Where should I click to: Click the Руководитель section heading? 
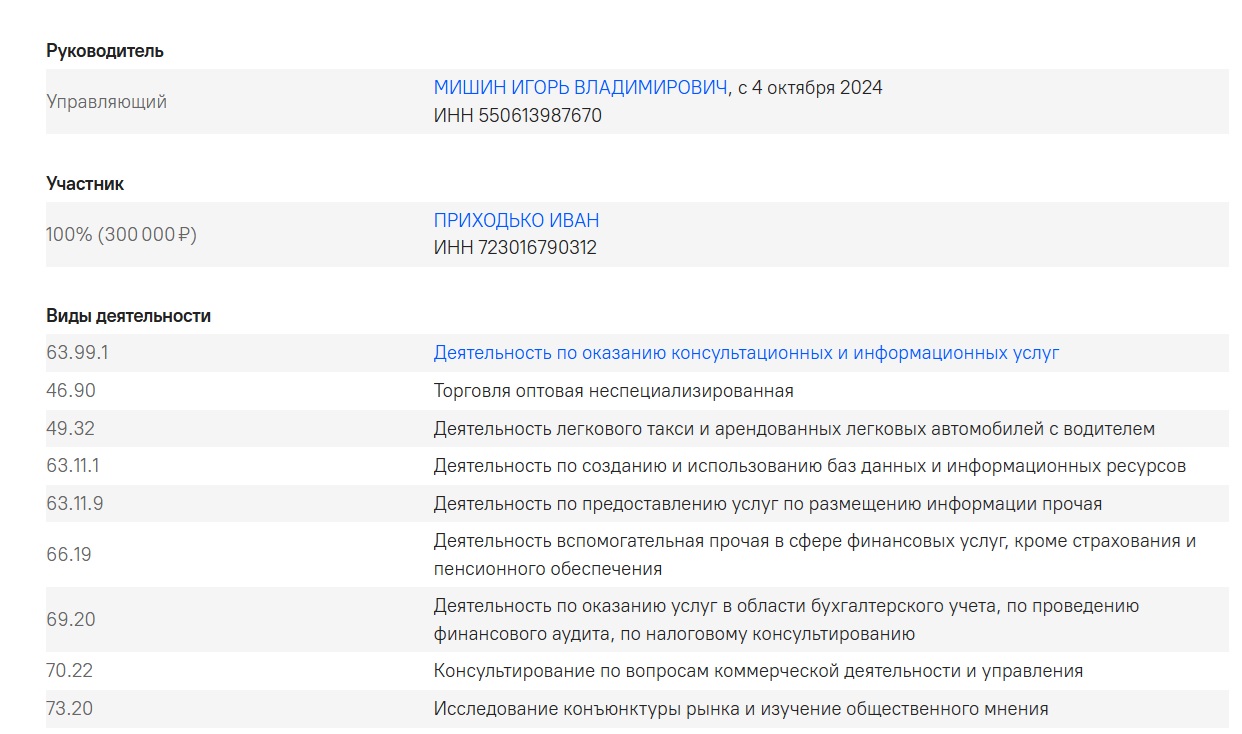105,51
